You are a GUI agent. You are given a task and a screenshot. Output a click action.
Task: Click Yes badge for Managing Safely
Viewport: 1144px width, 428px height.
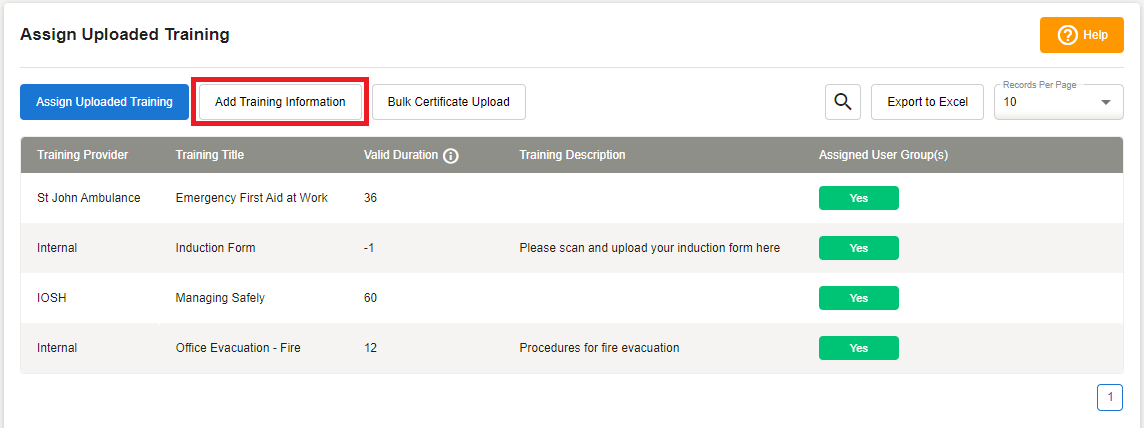pos(858,298)
